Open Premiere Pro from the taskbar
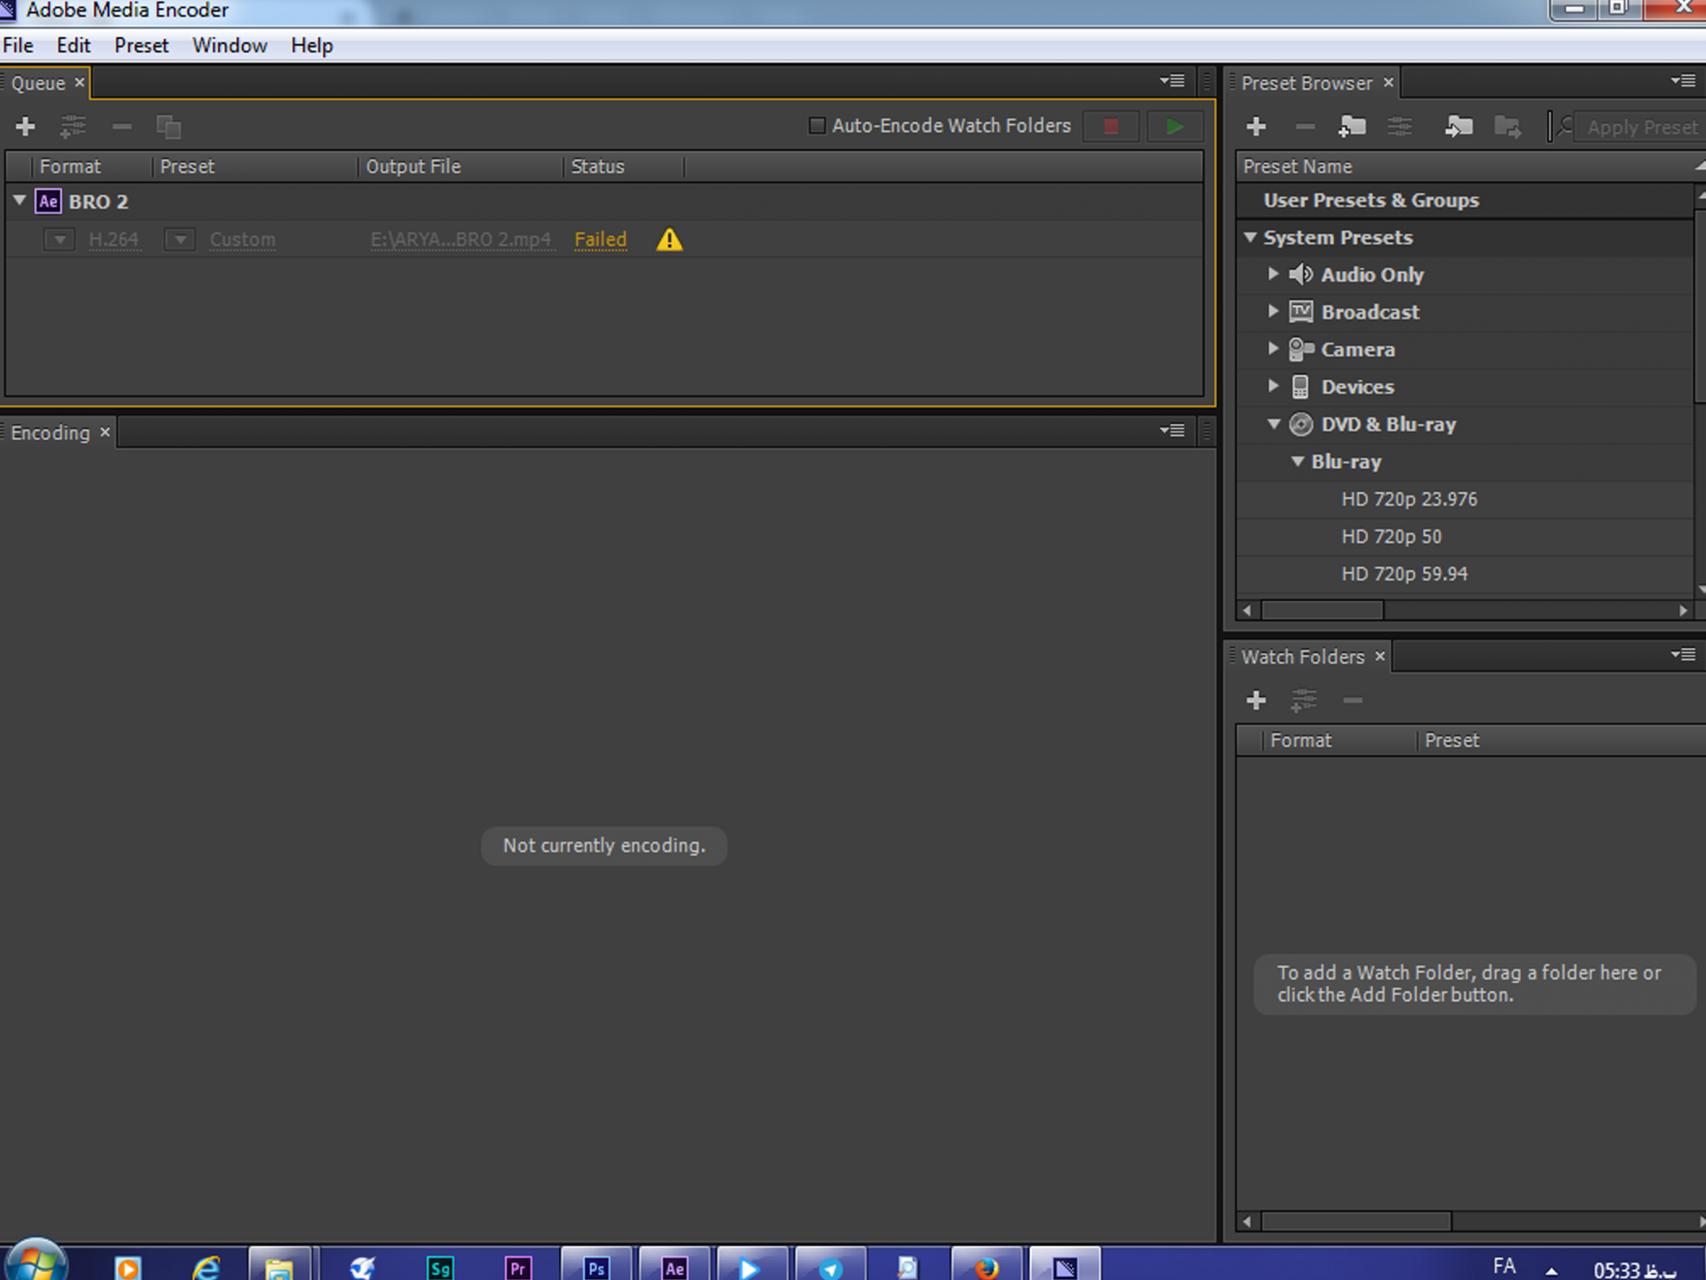 pos(518,1266)
